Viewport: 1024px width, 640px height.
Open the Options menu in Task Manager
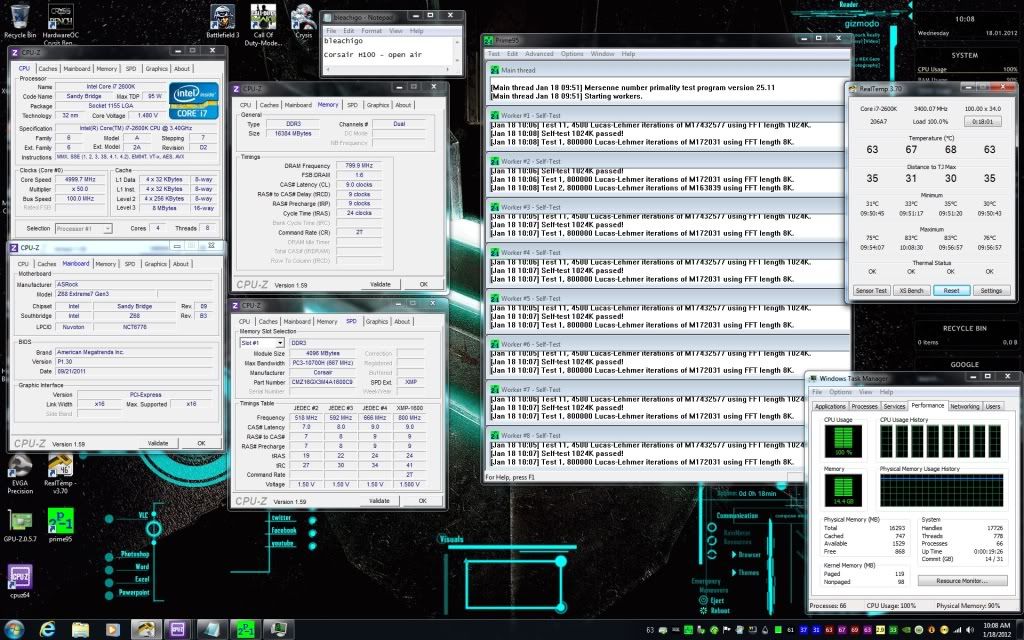tap(840, 392)
